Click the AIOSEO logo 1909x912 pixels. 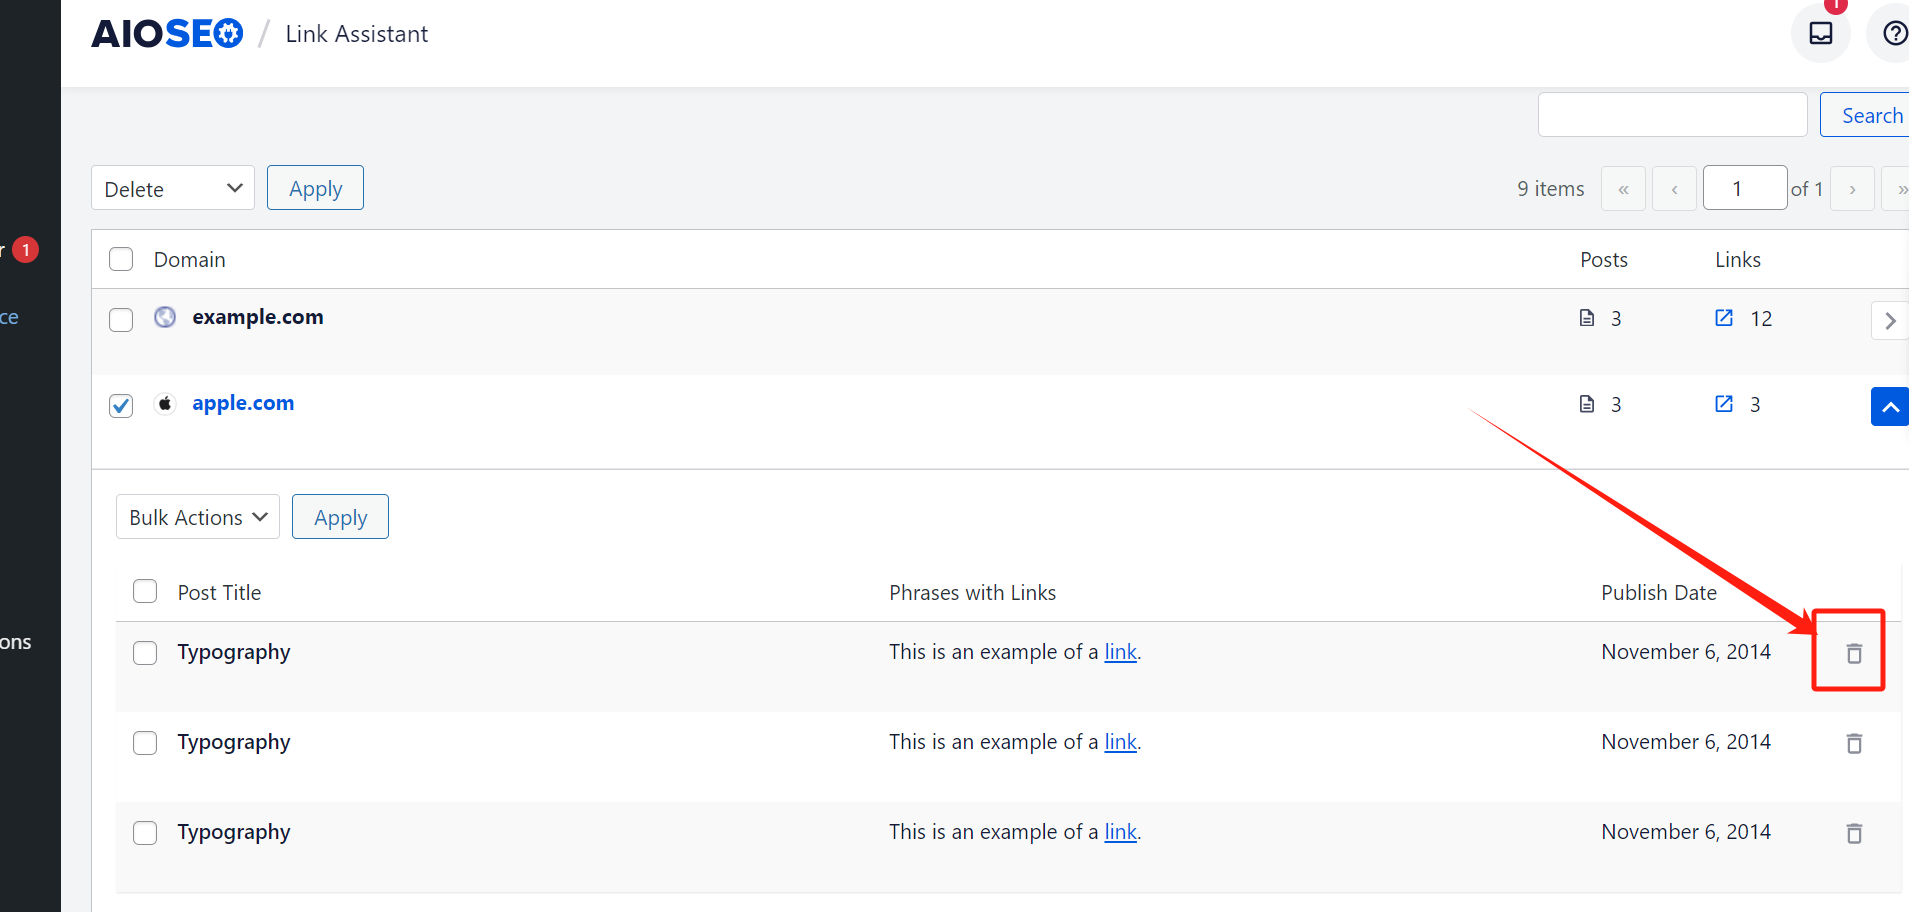click(167, 34)
